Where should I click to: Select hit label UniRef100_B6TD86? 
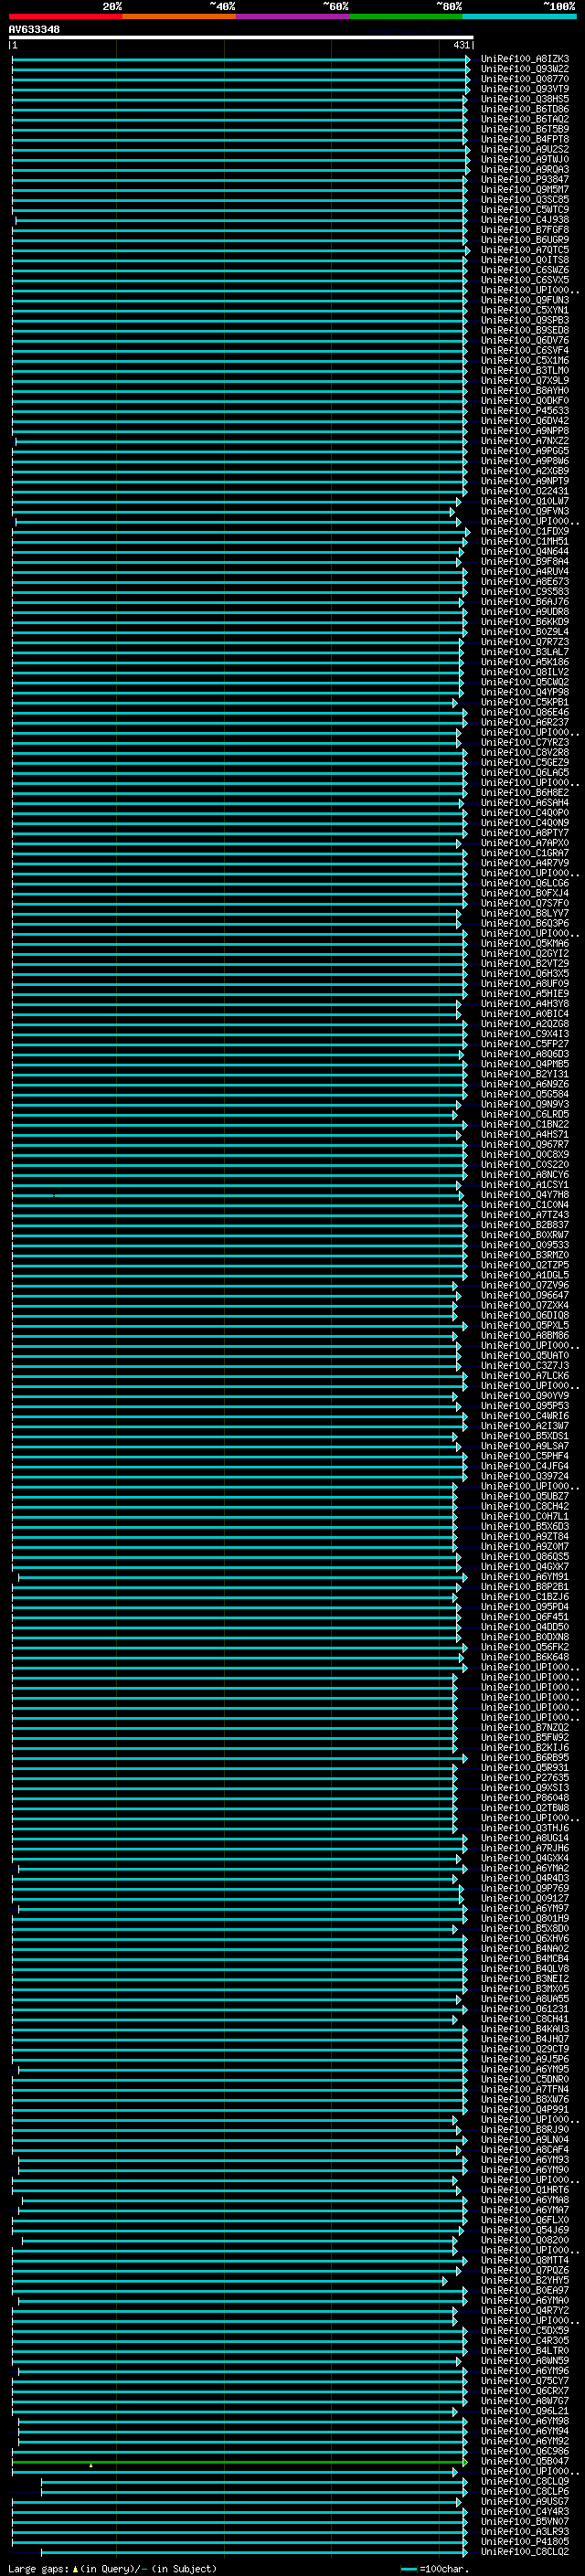coord(525,109)
